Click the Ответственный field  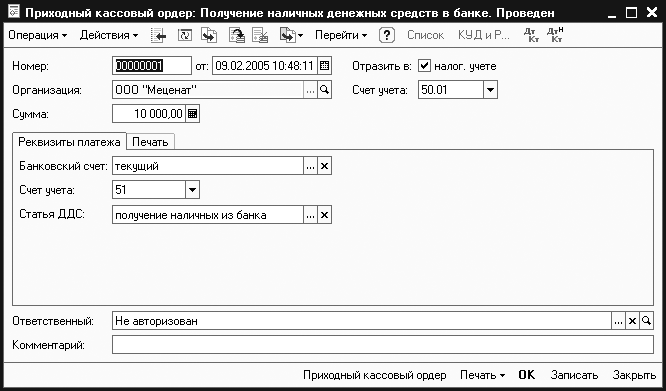[362, 321]
